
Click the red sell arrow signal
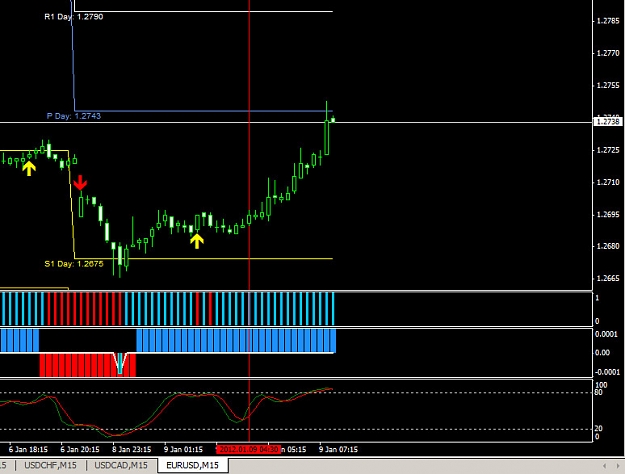click(80, 182)
